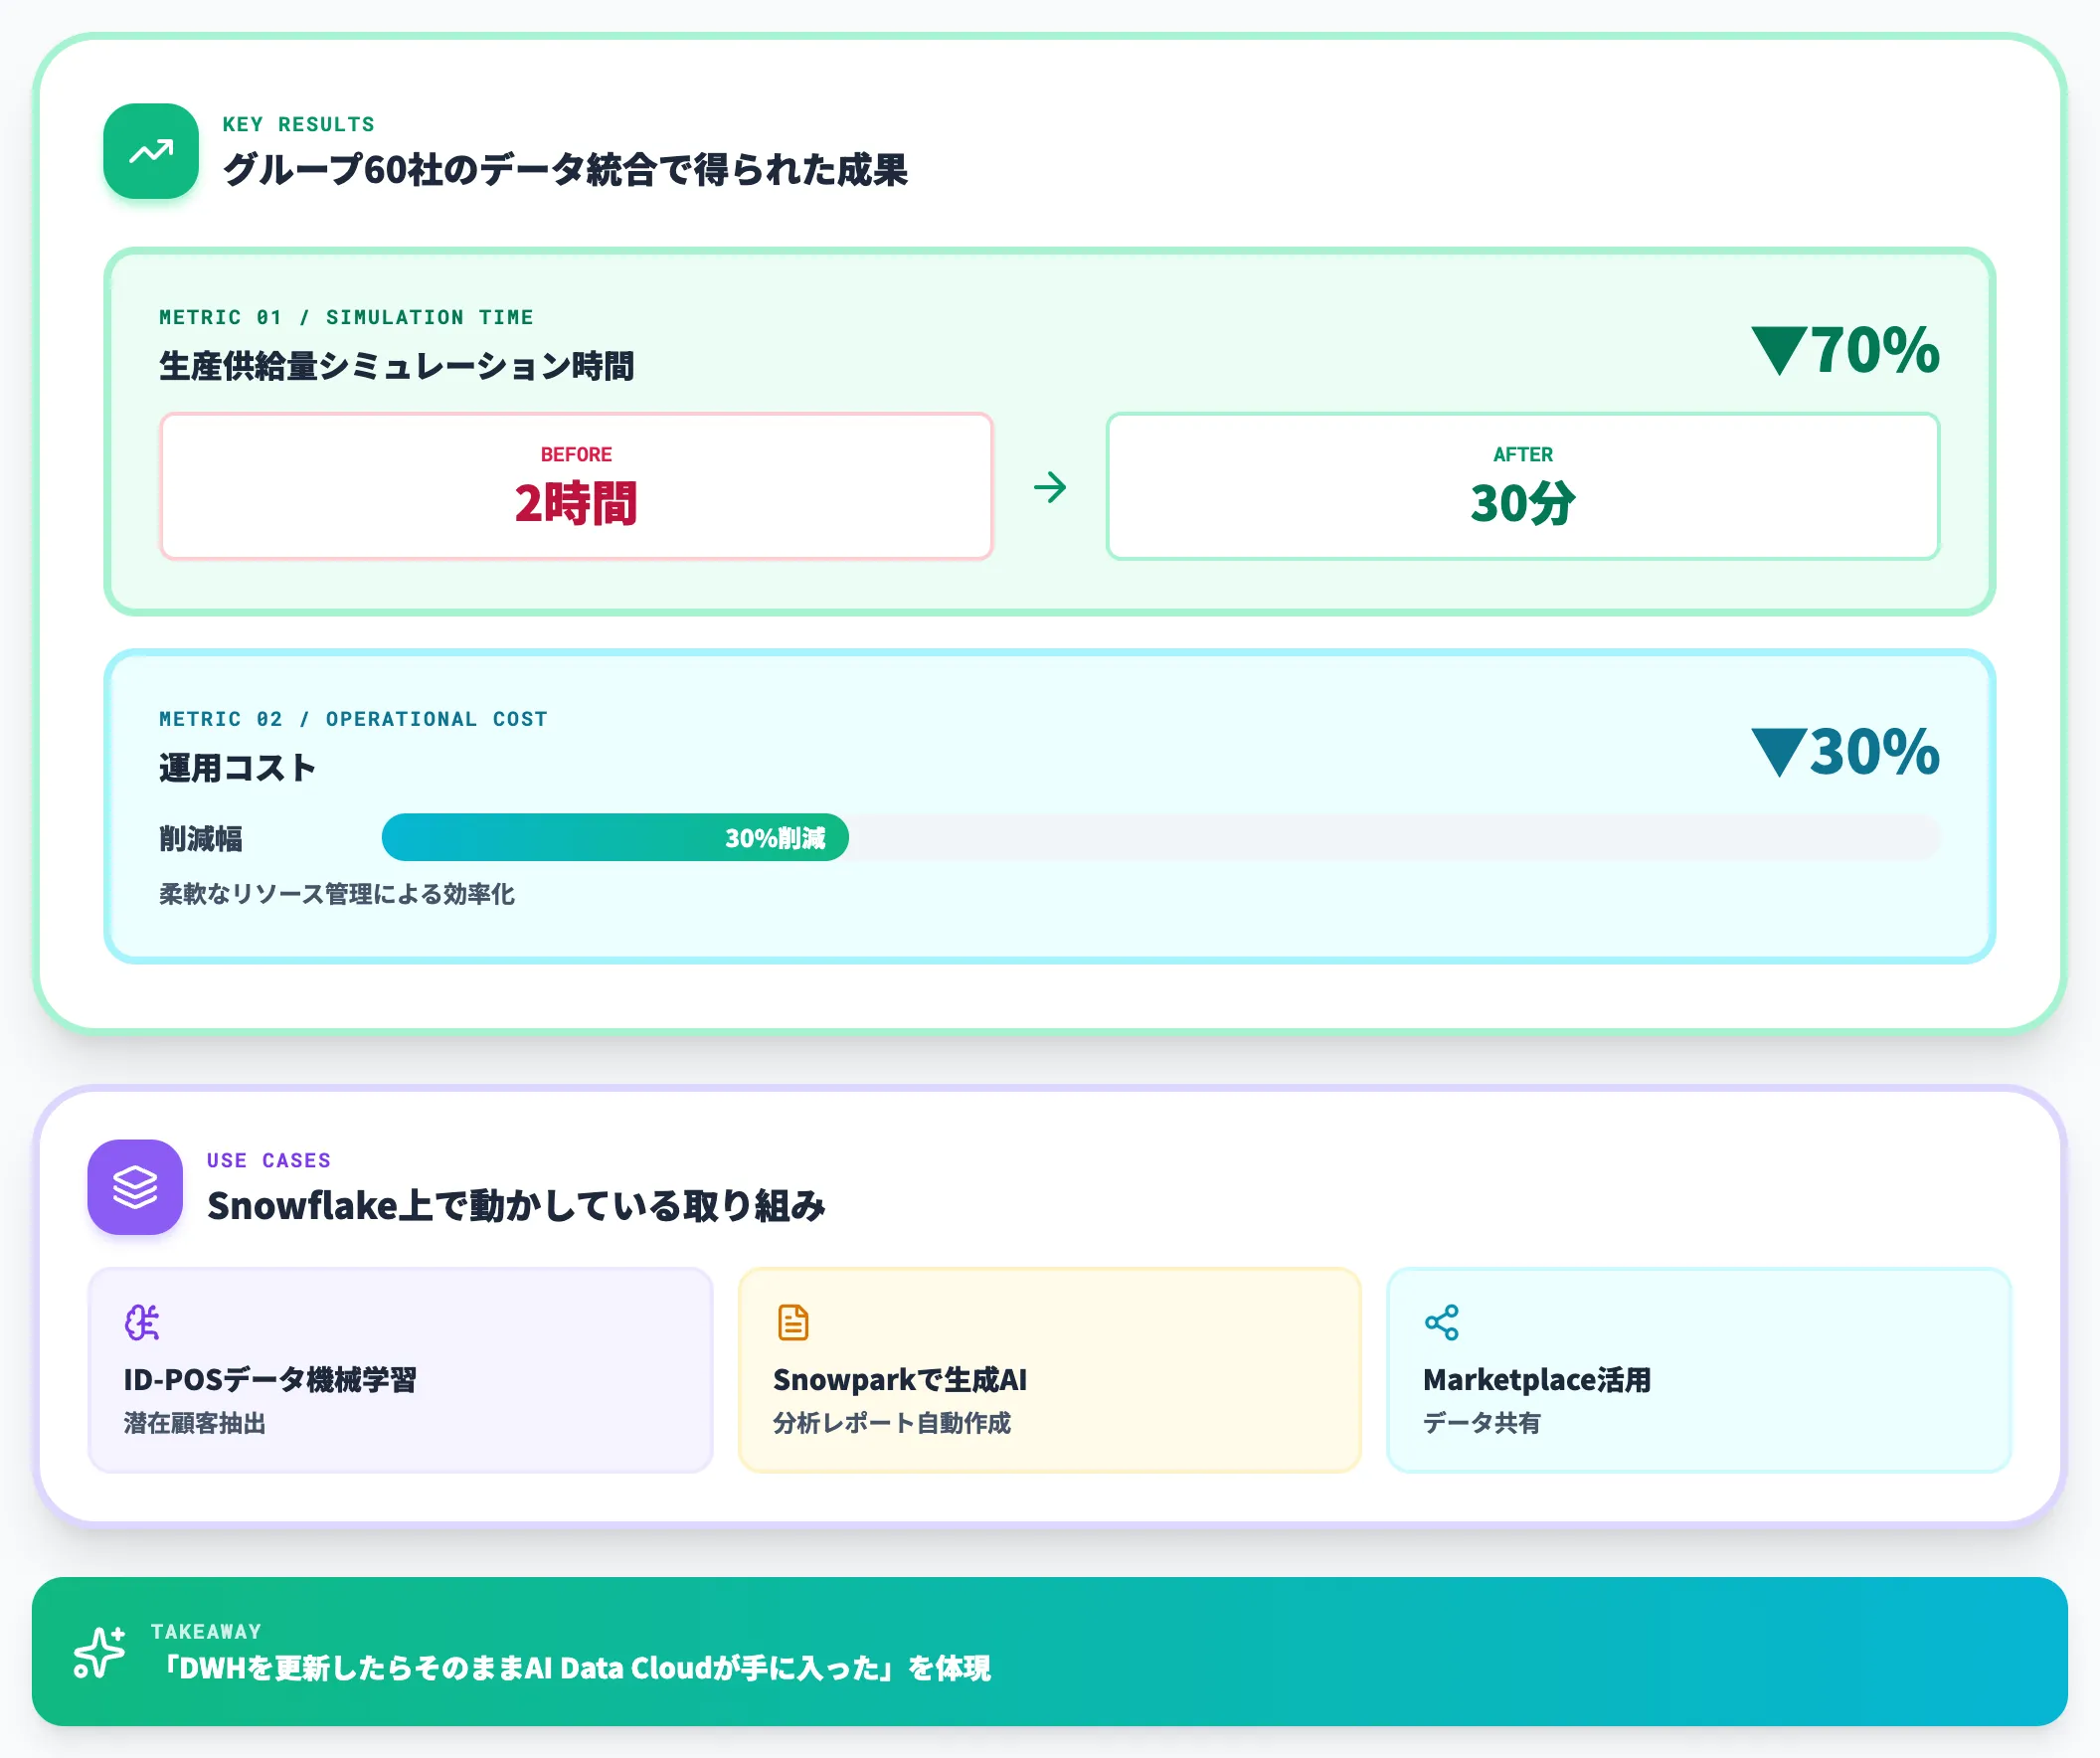
Task: Click the share icon on Marketplace card
Action: pyautogui.click(x=1442, y=1322)
